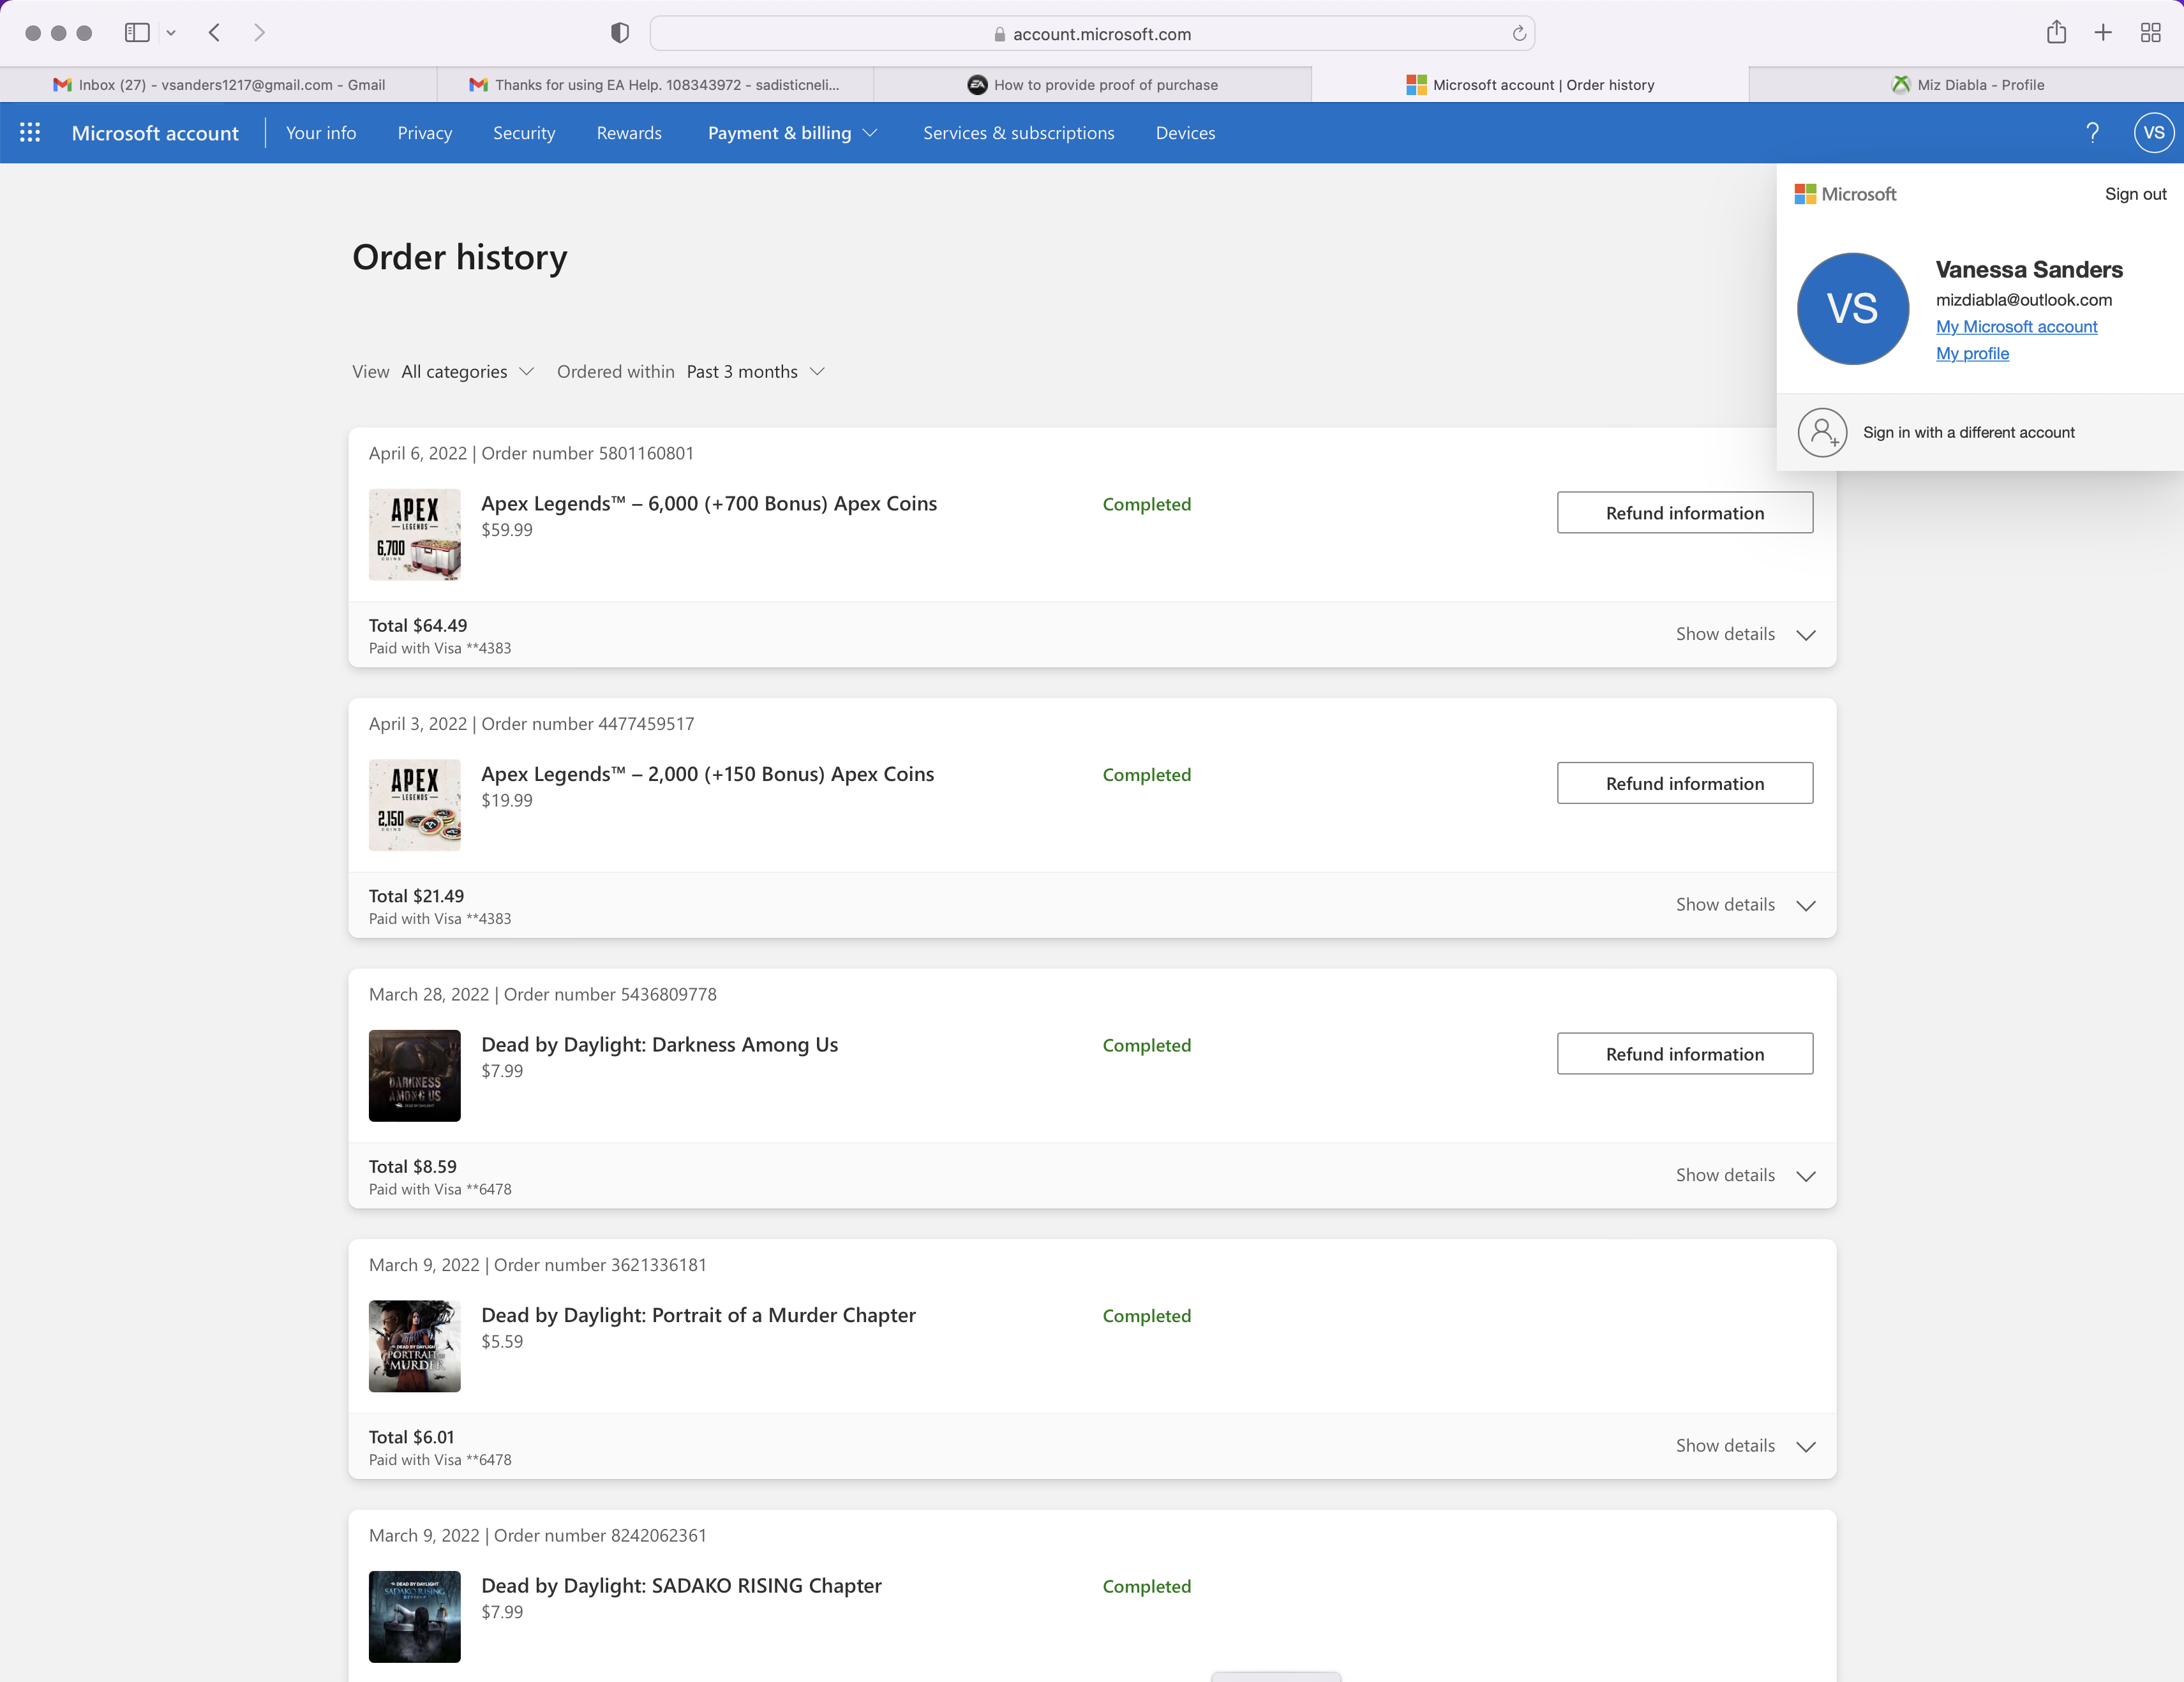Screen dimensions: 2184x1682
Task: Open the Rewards menu item
Action: 629,133
